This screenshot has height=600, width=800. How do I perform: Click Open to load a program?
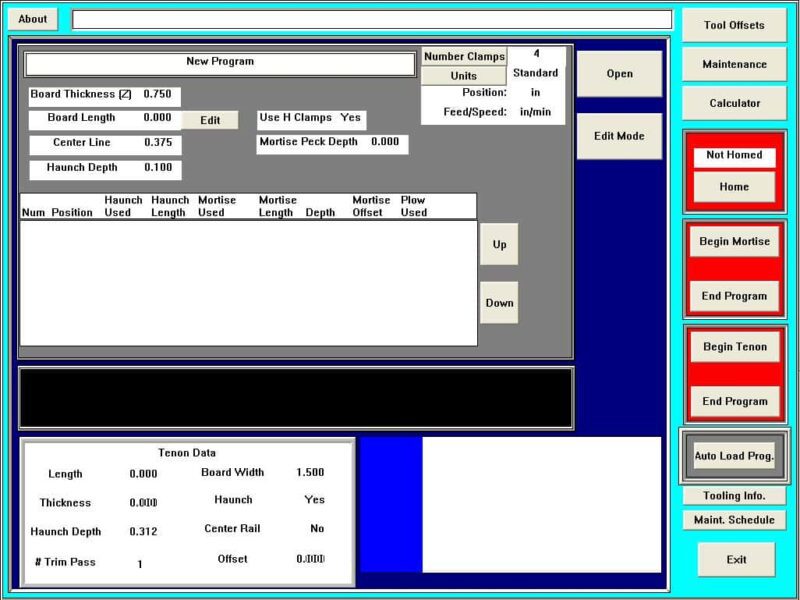pyautogui.click(x=619, y=74)
